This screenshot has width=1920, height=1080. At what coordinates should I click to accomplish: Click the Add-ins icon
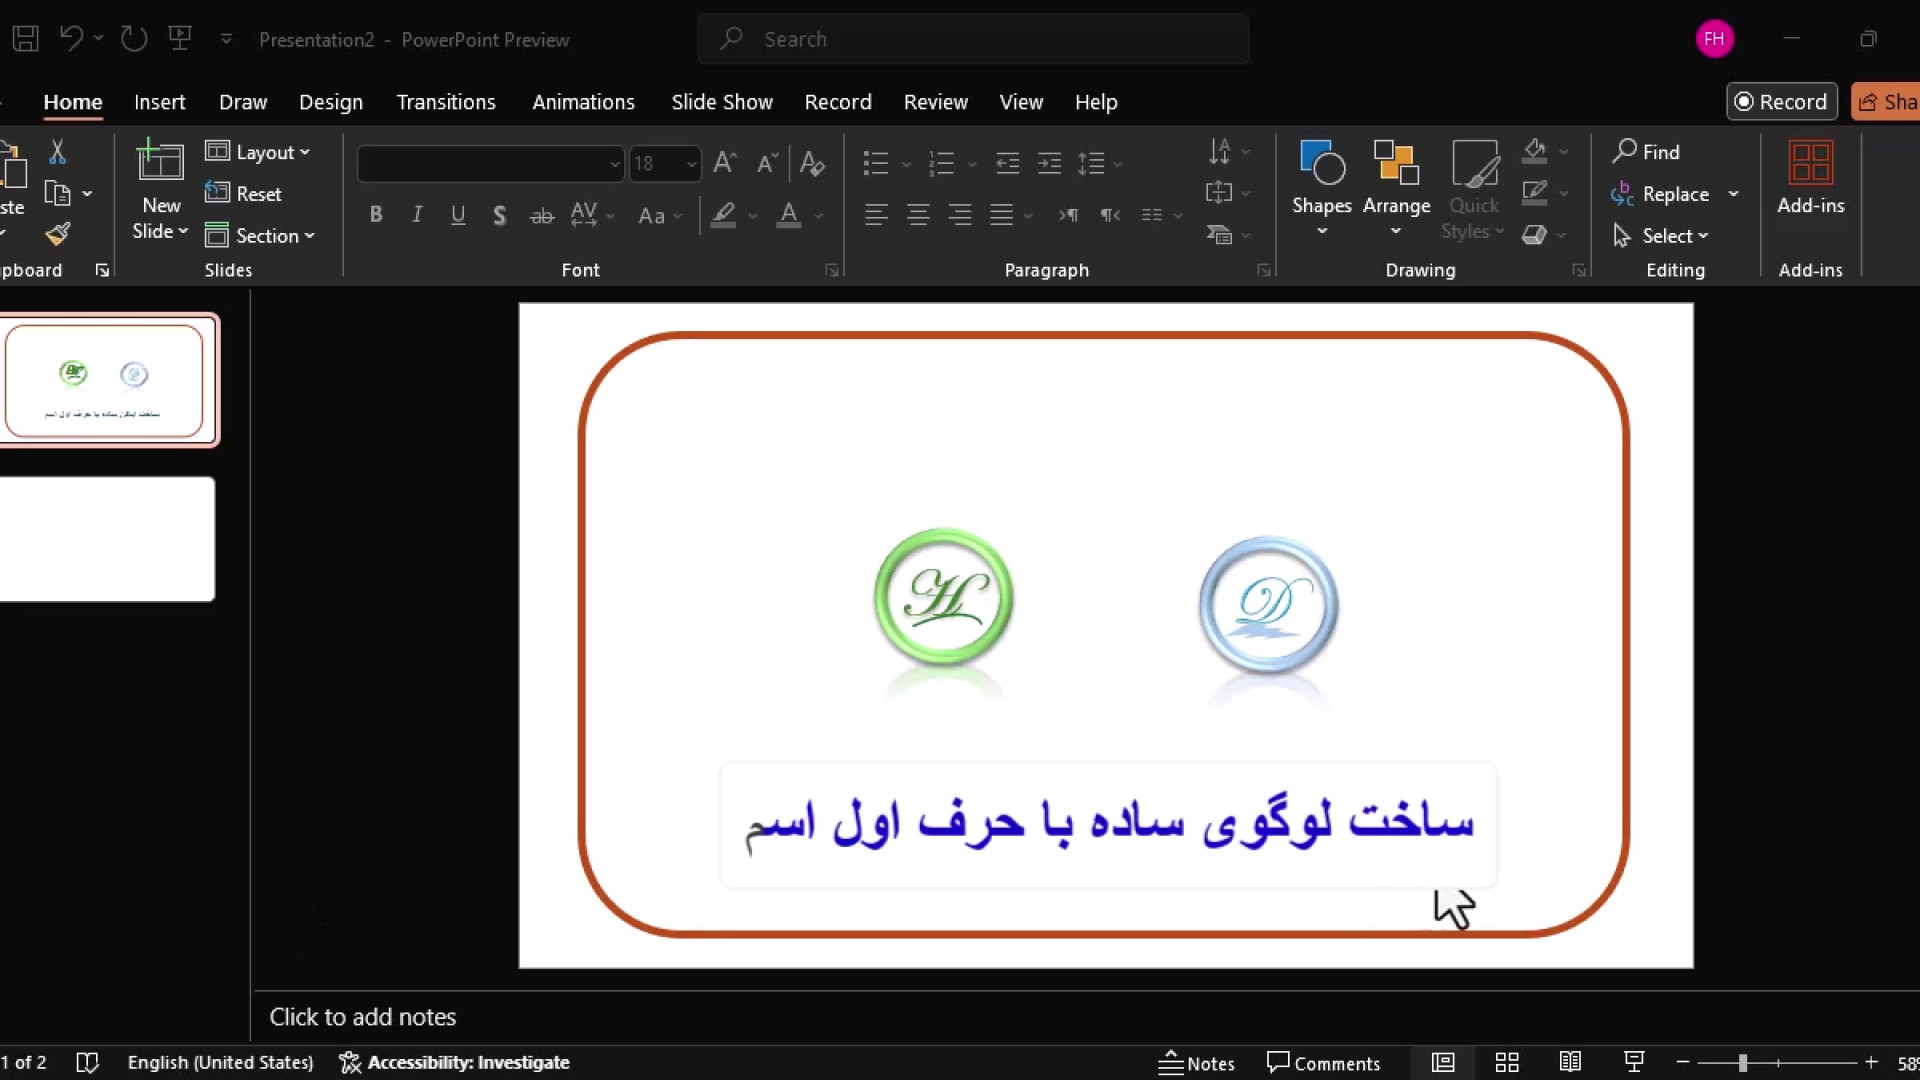point(1810,163)
